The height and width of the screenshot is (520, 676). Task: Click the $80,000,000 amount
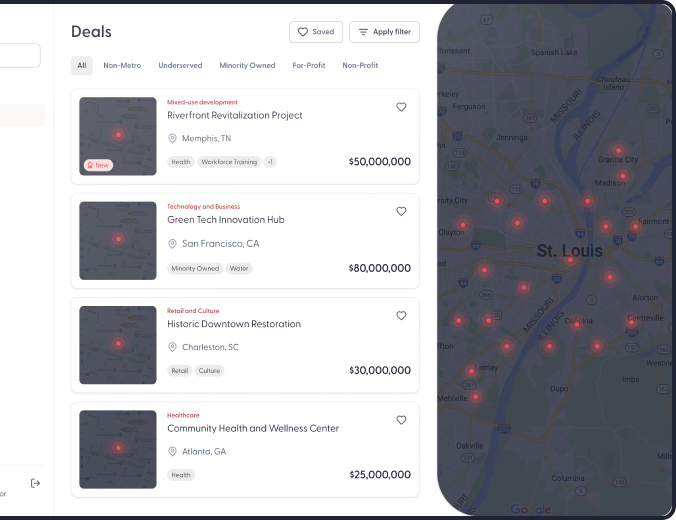[x=379, y=268]
